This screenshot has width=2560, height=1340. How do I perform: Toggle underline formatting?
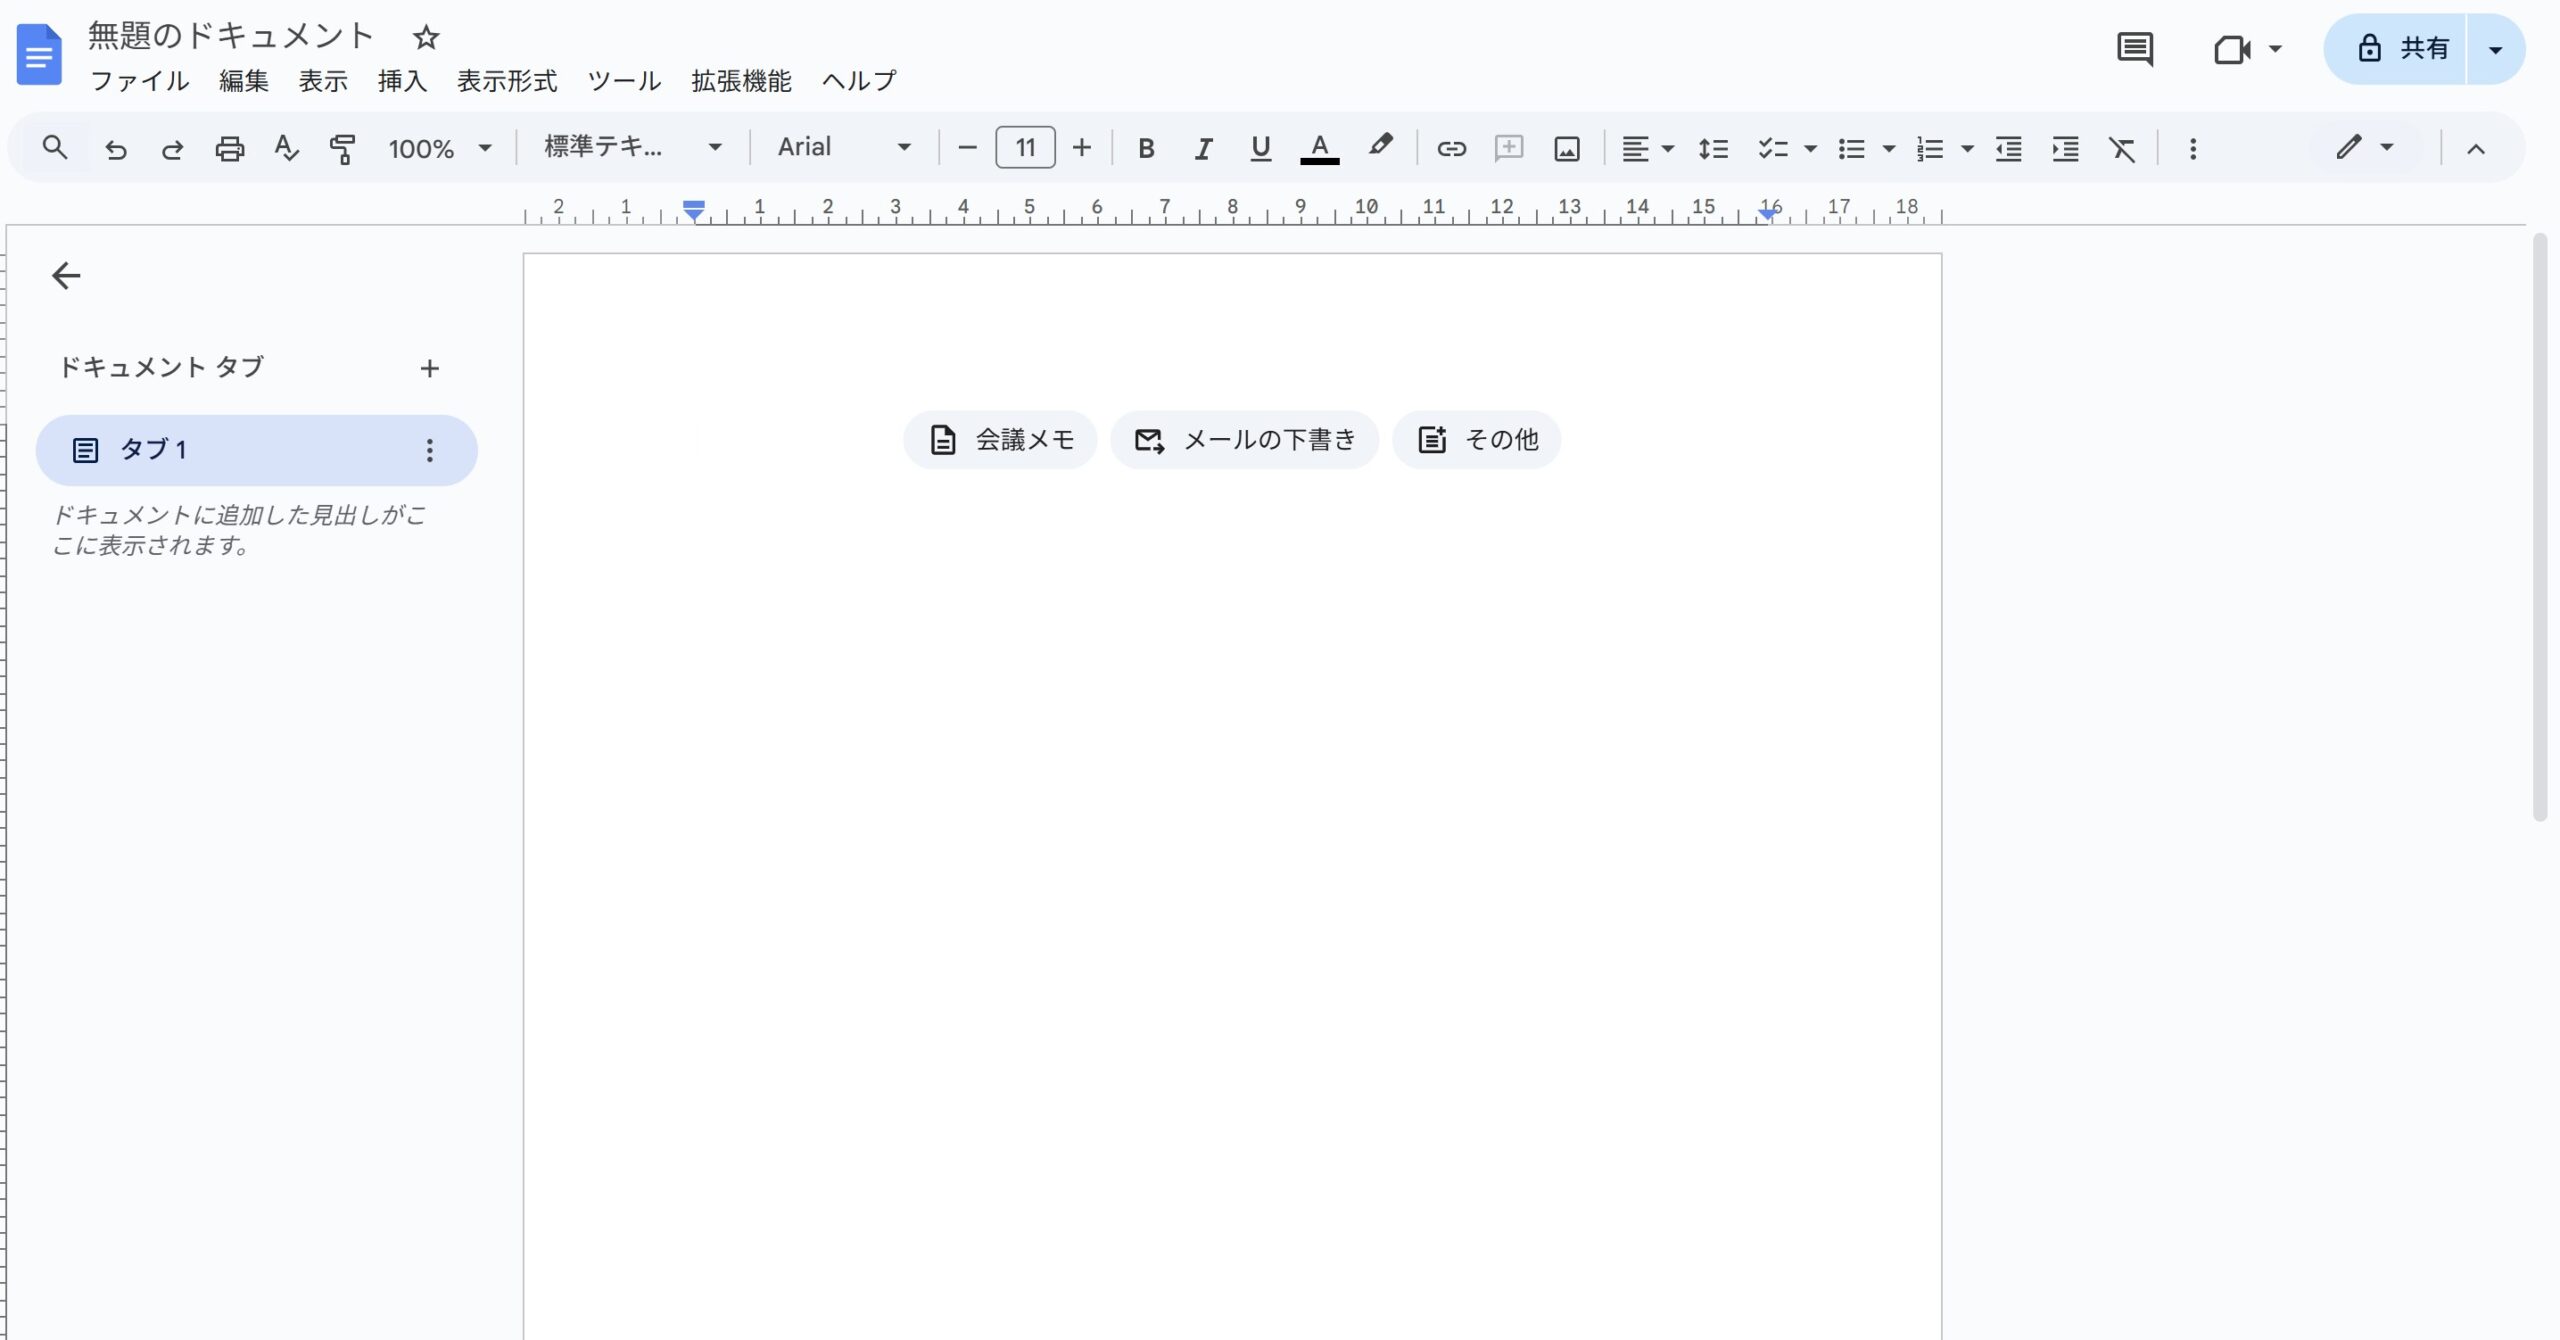[1260, 149]
